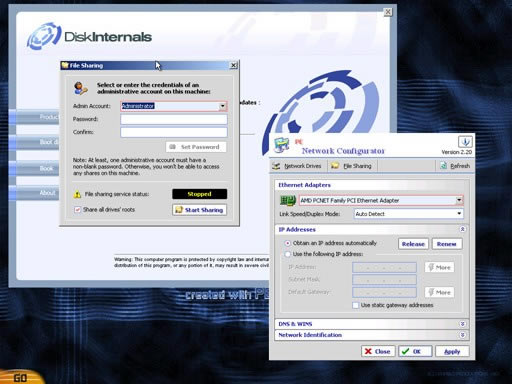Image resolution: width=512 pixels, height=384 pixels.
Task: Open the Ethernet adapter selection dropdown
Action: click(459, 200)
